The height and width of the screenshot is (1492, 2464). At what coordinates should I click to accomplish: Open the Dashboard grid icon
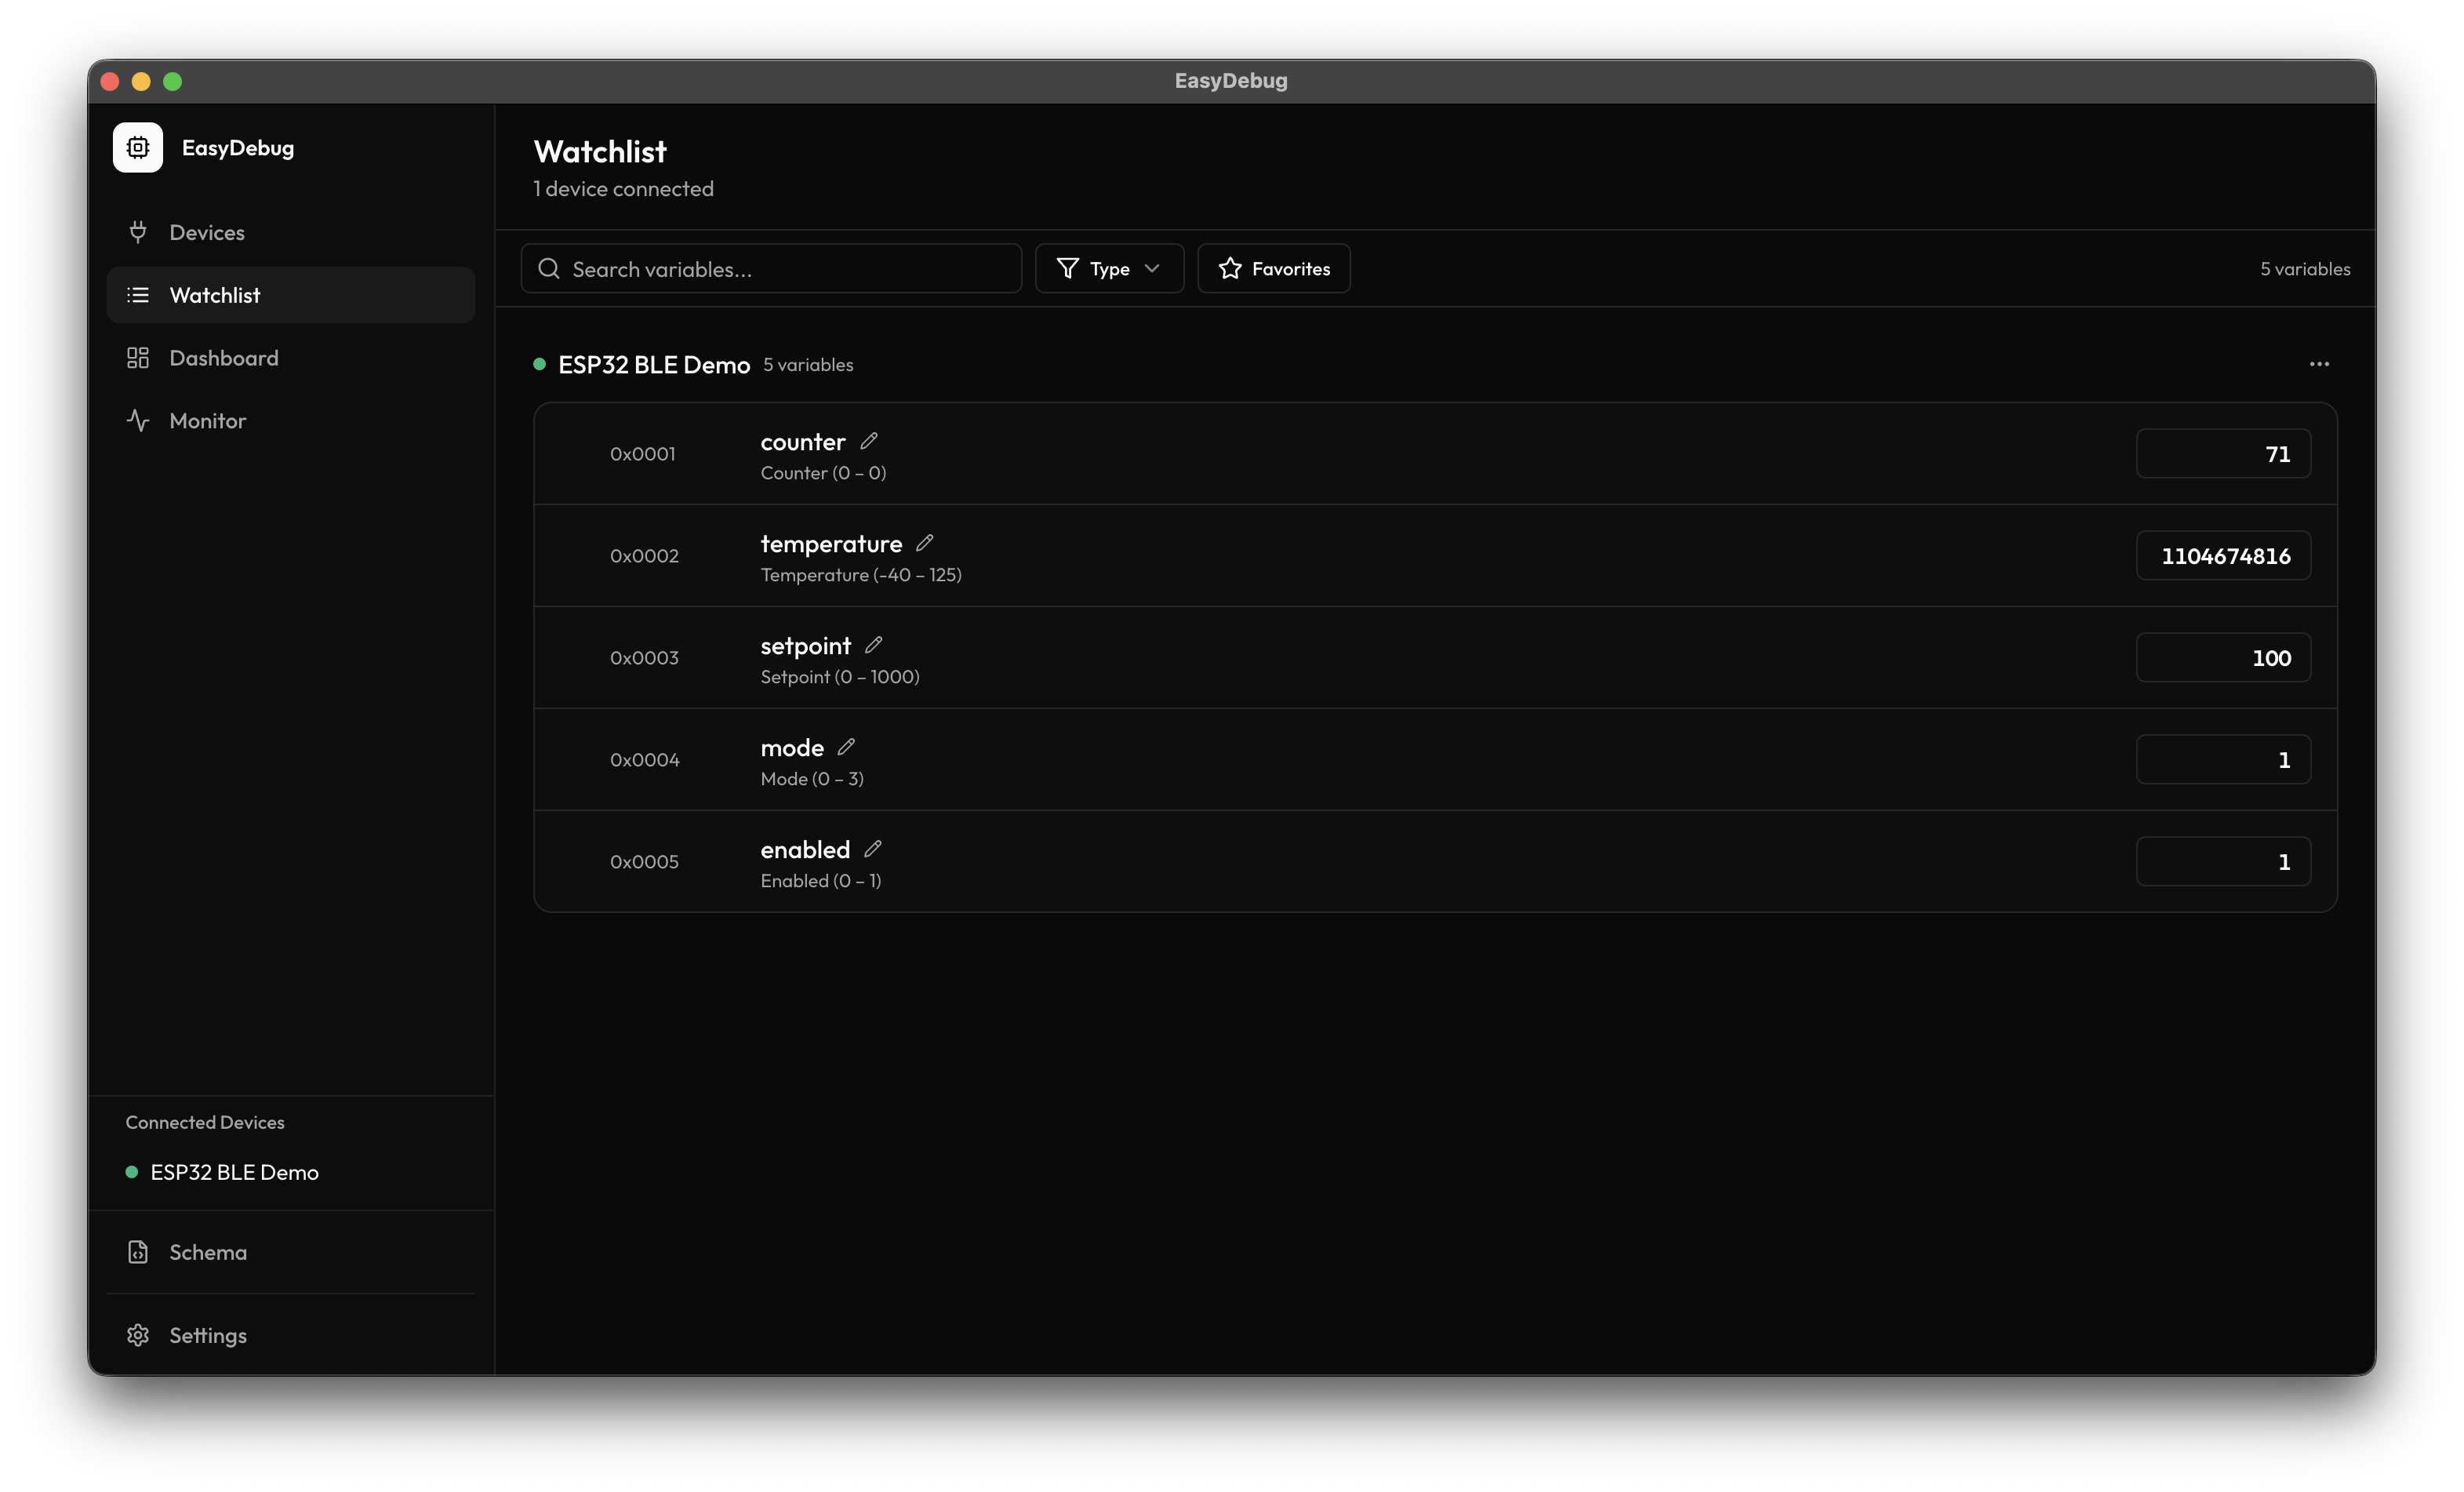138,357
